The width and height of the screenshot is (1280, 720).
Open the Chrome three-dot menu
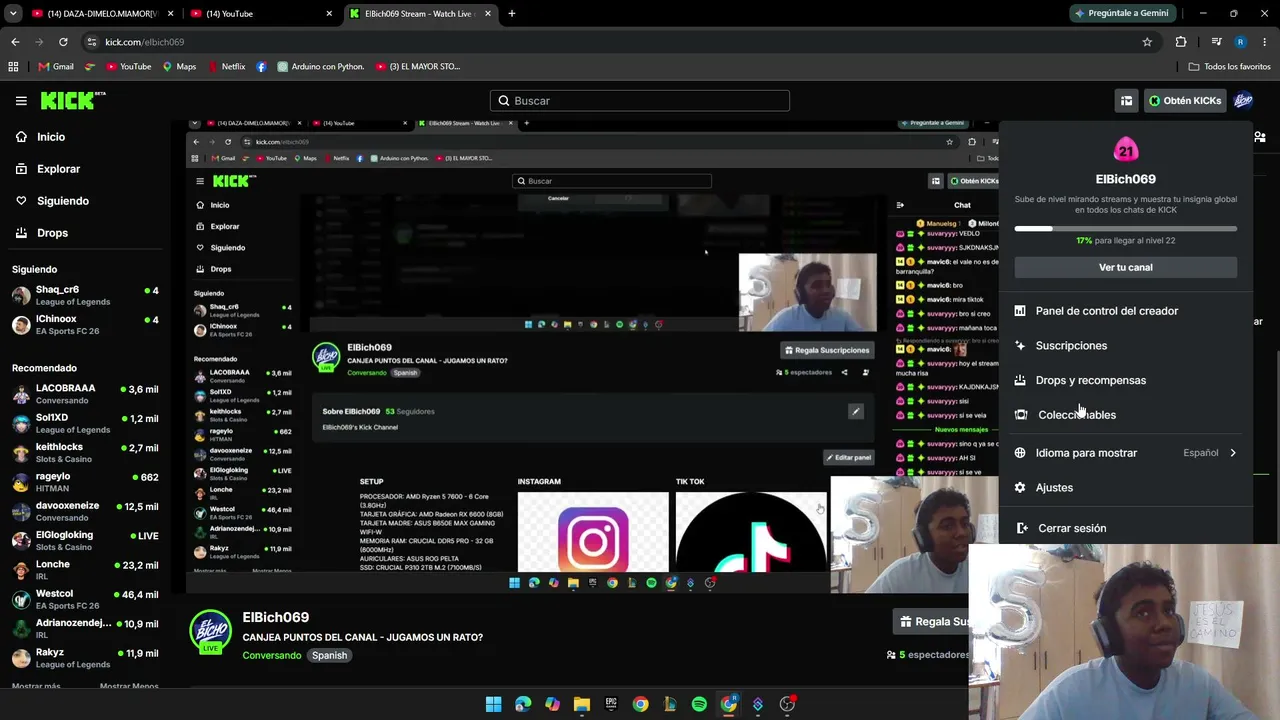(x=1265, y=42)
